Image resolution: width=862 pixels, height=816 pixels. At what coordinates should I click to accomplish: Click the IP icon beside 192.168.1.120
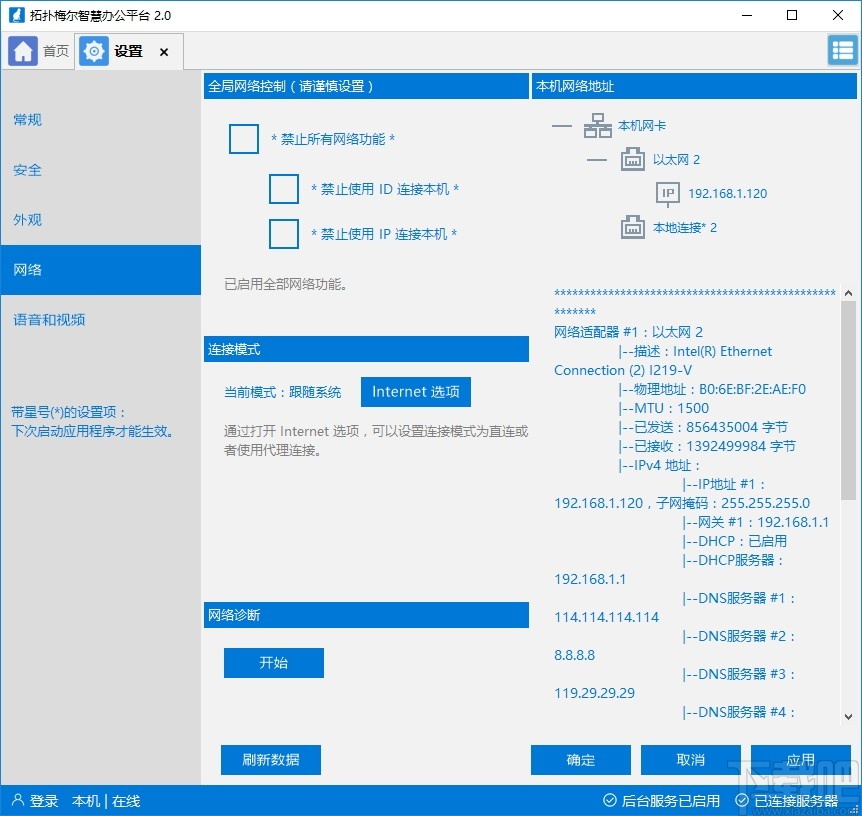coord(667,193)
